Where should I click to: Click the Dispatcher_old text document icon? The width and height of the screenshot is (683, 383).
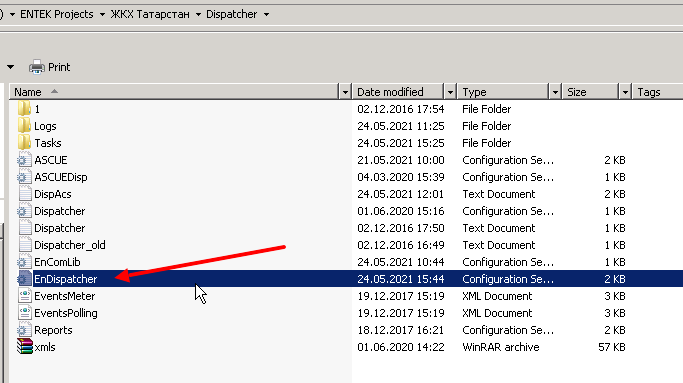tap(25, 245)
